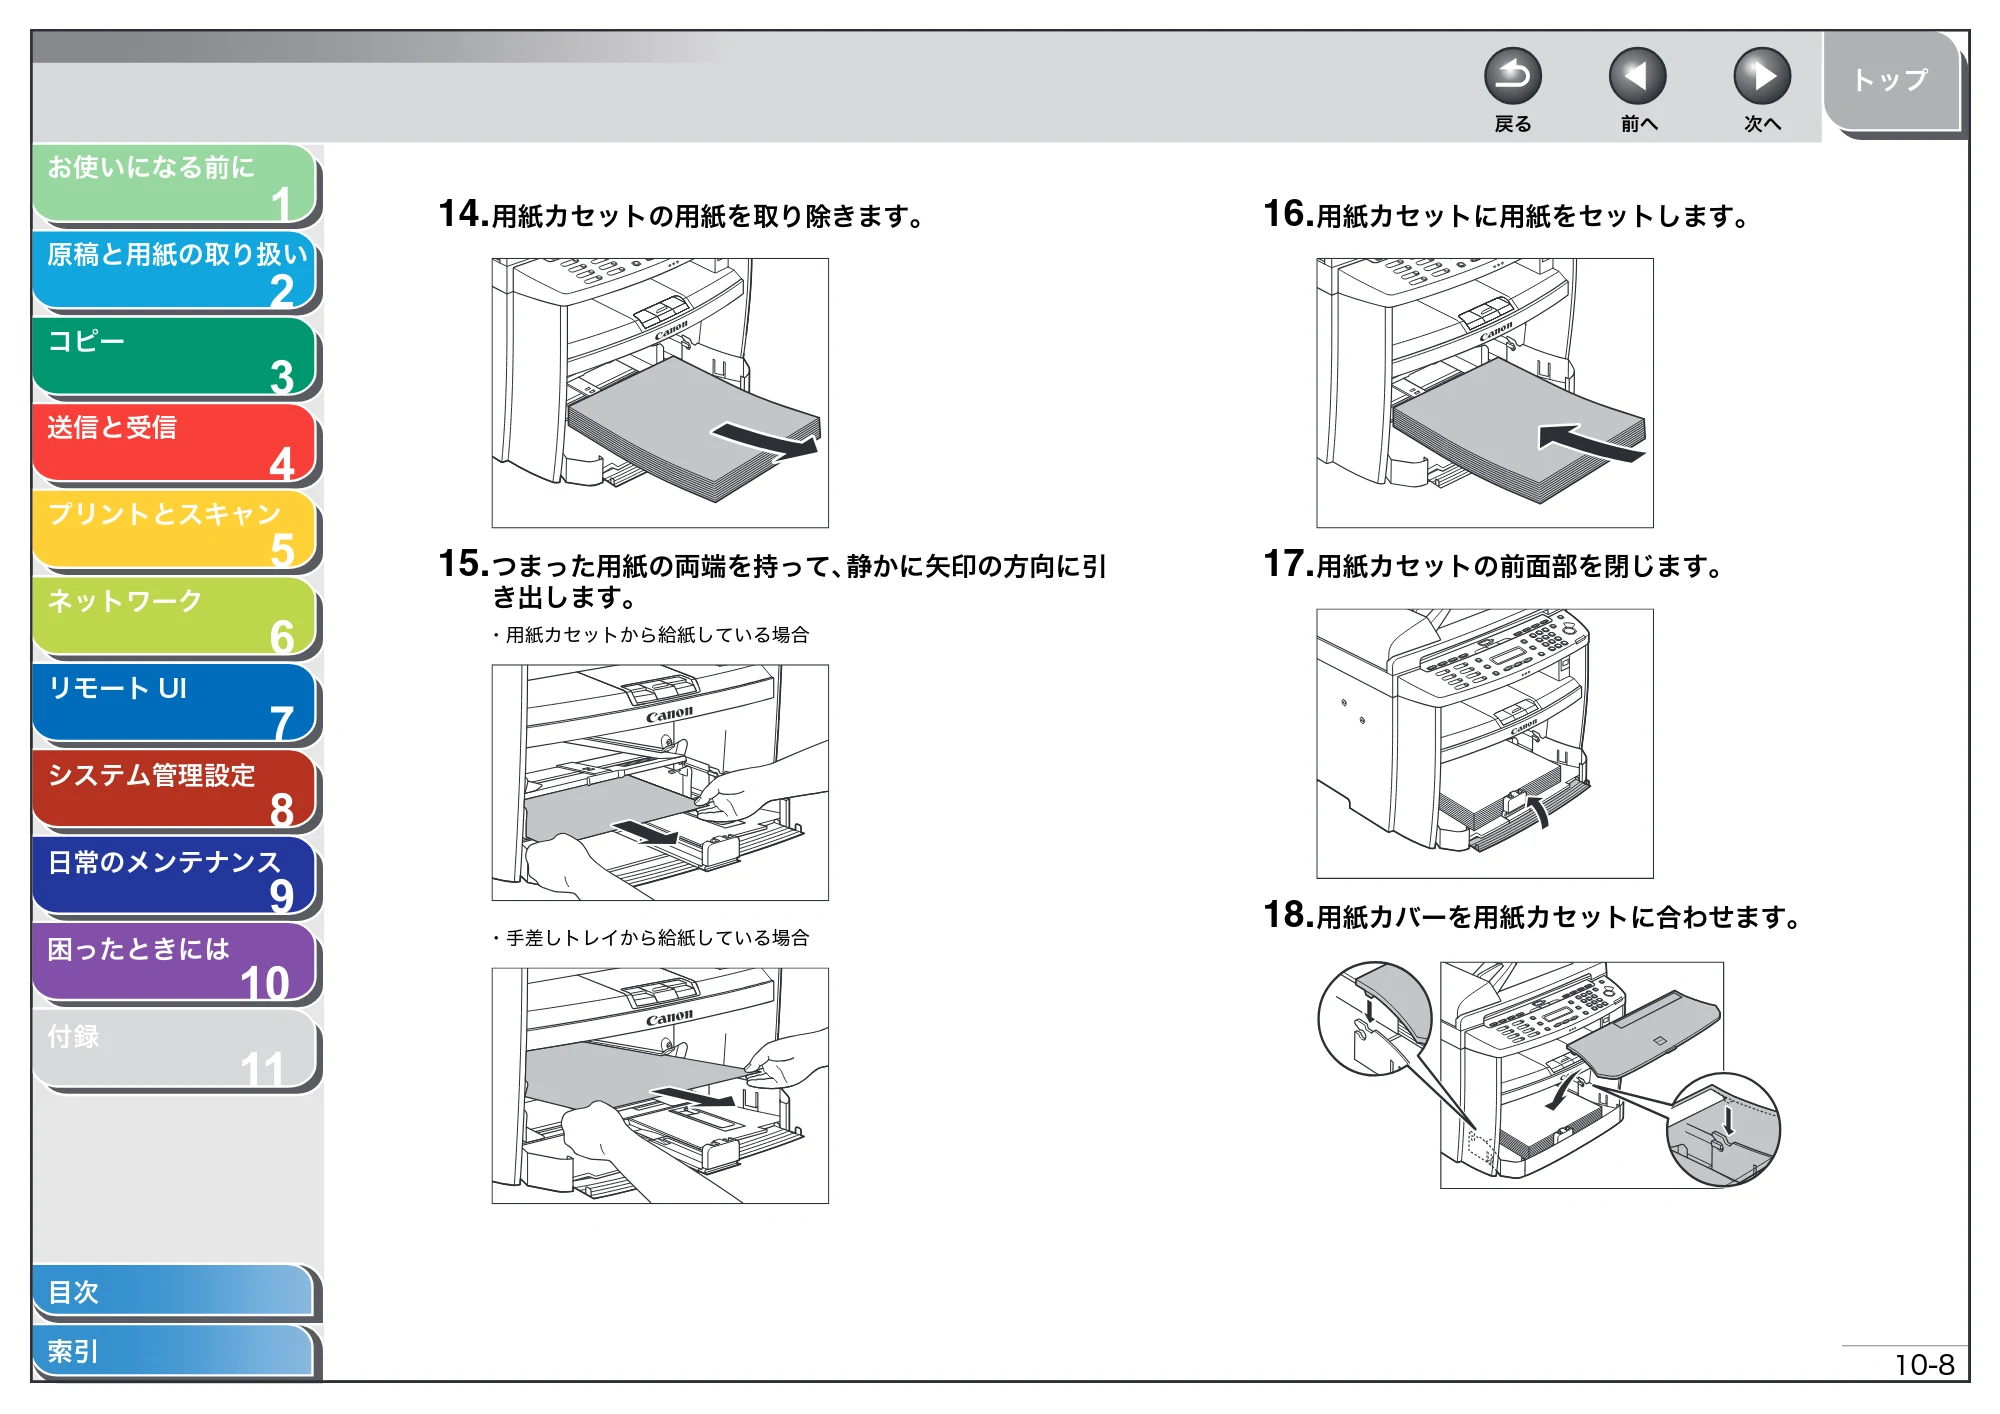Image resolution: width=2000 pixels, height=1414 pixels.
Task: Click the 前へ (previous page) arrow icon
Action: [x=1637, y=76]
